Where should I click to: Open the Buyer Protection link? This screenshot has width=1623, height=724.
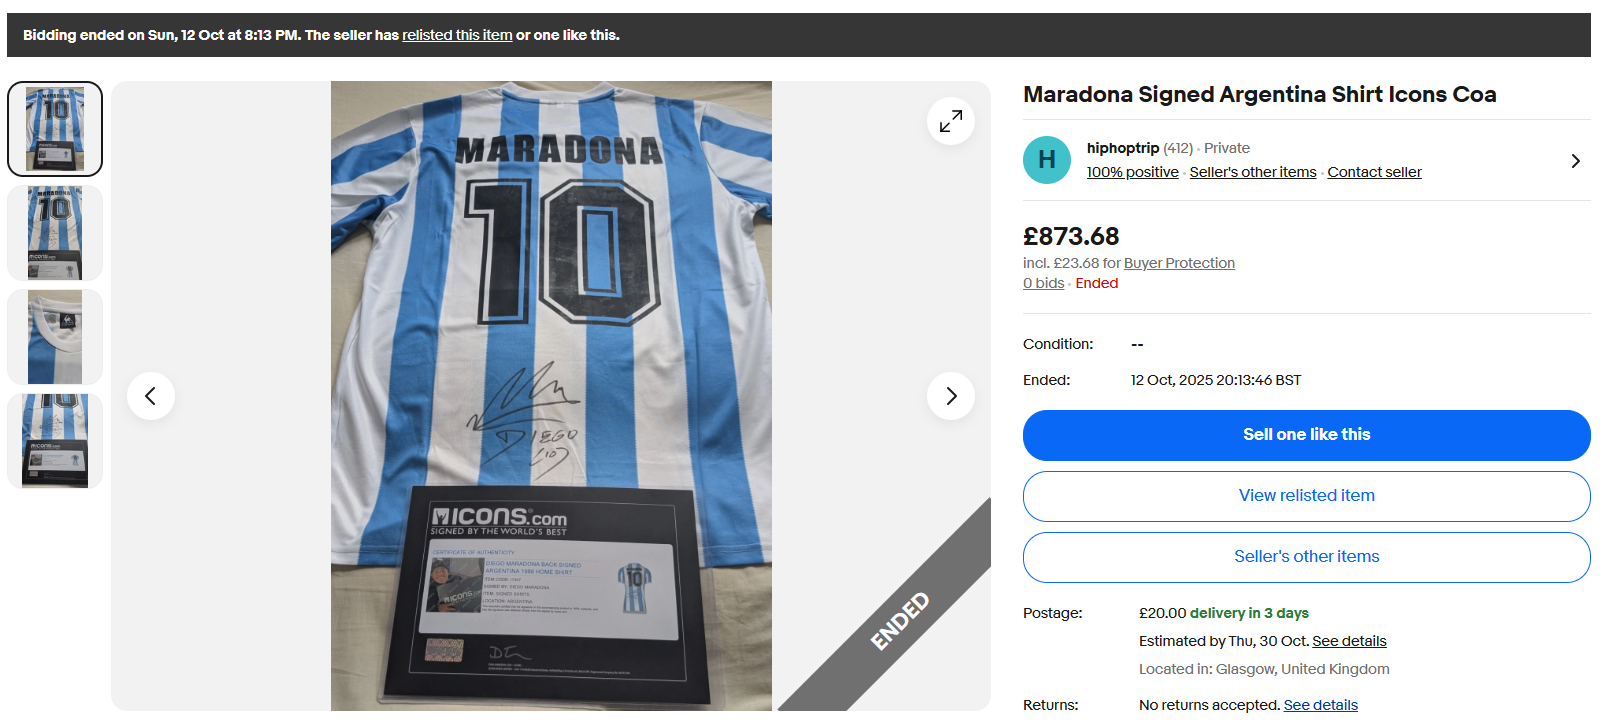(x=1179, y=263)
